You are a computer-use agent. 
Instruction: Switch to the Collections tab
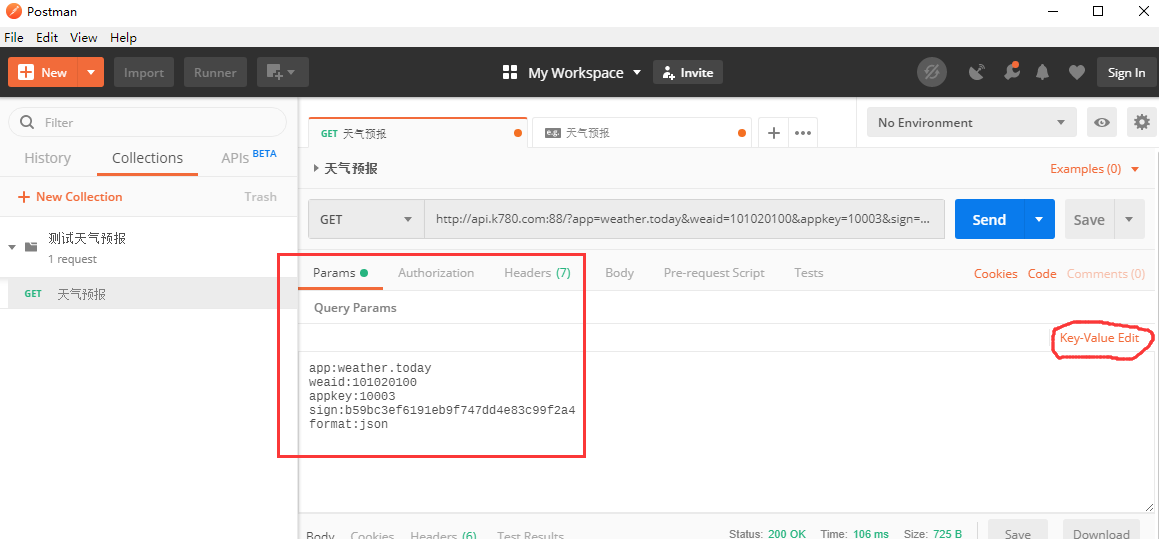[147, 157]
